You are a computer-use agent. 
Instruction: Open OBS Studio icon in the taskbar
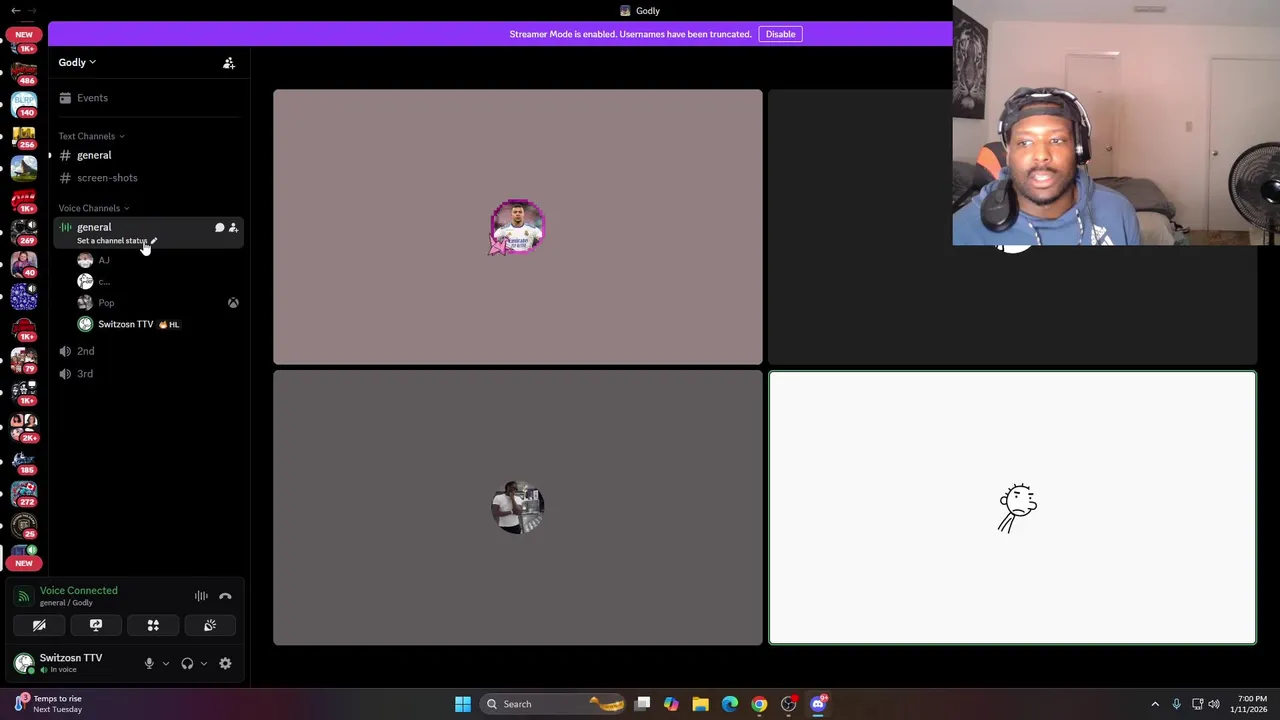(789, 704)
